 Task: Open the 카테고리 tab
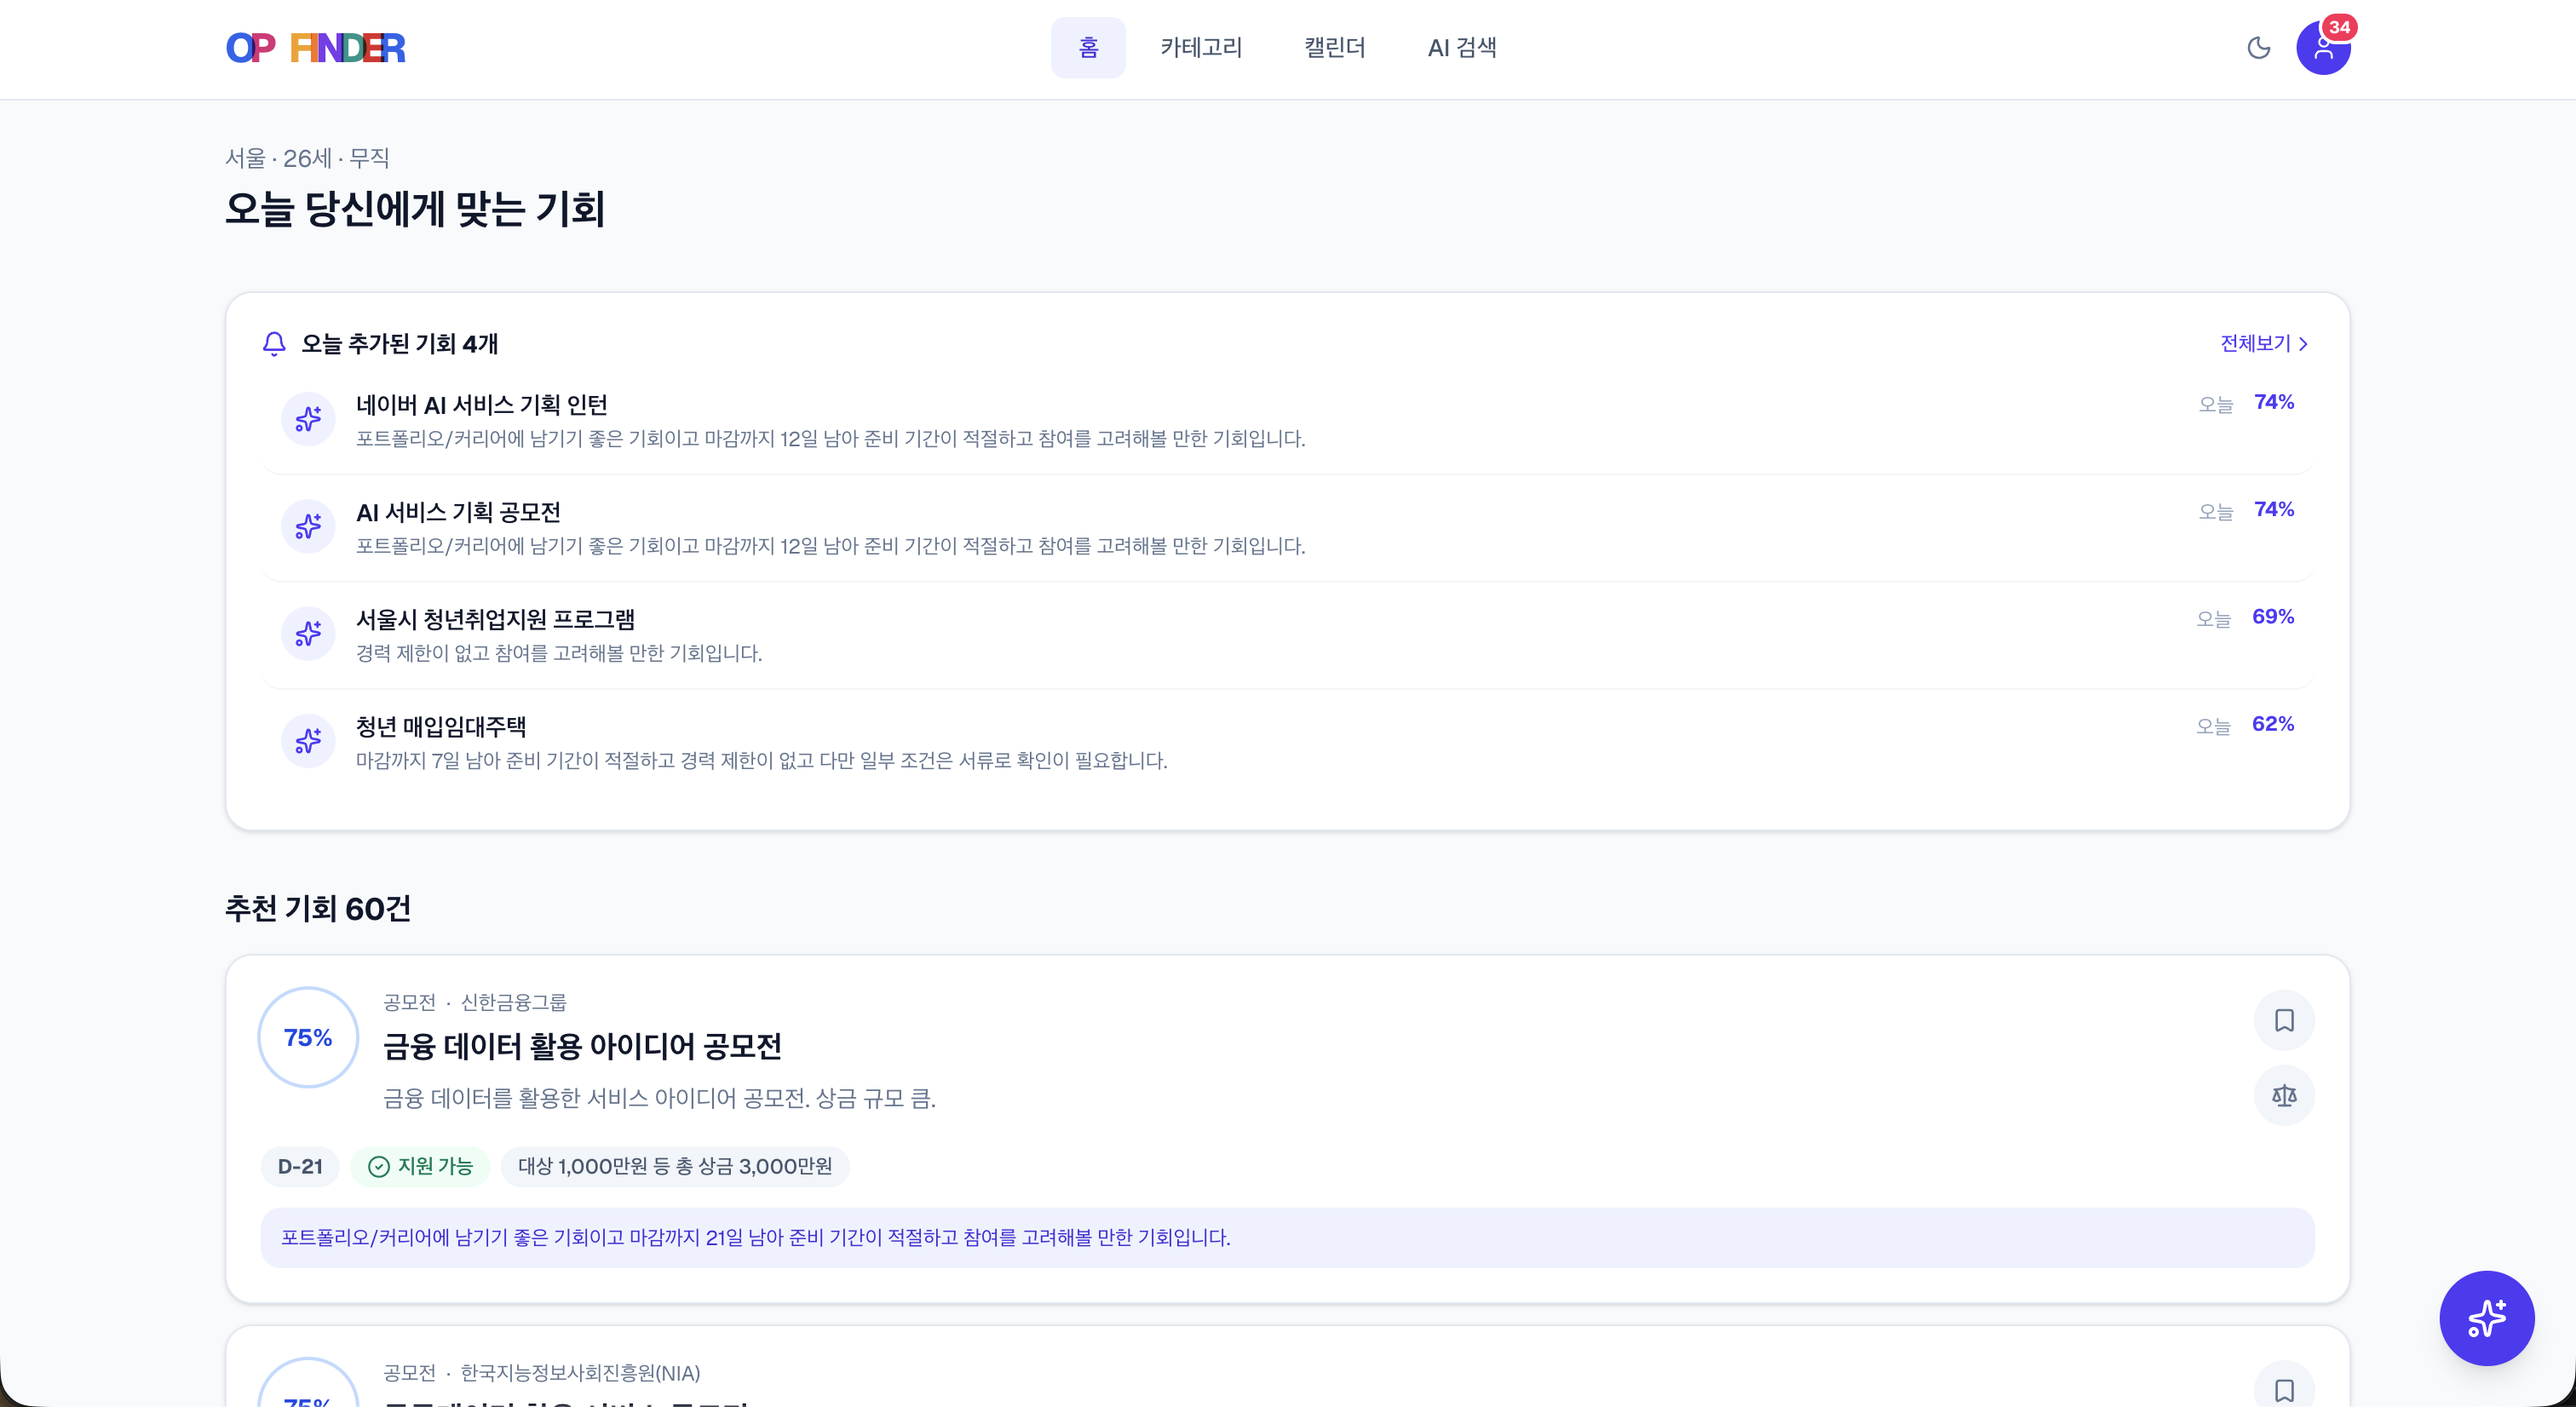coord(1201,48)
